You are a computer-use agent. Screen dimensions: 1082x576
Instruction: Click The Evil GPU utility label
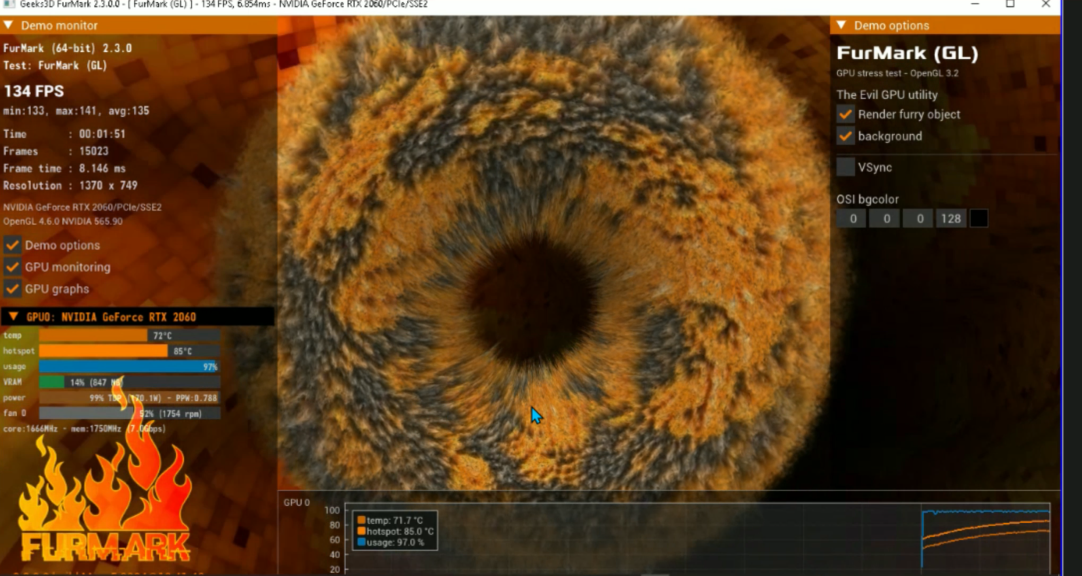click(x=887, y=95)
